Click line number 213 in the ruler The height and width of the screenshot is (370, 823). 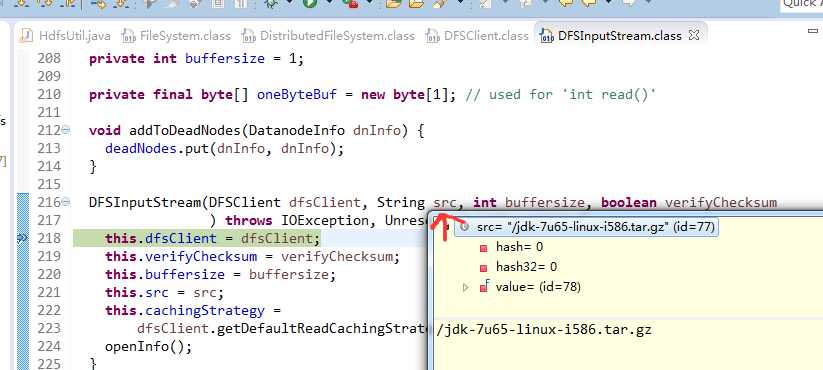(x=48, y=149)
